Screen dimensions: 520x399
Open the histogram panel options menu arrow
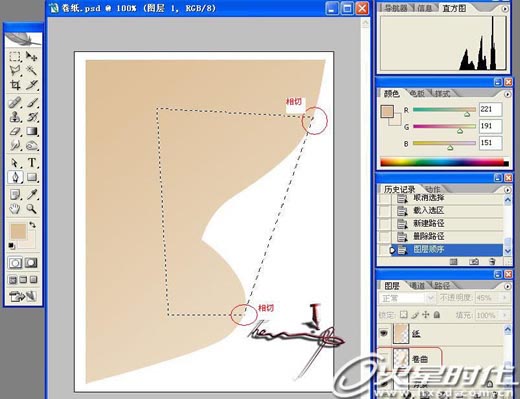click(505, 9)
